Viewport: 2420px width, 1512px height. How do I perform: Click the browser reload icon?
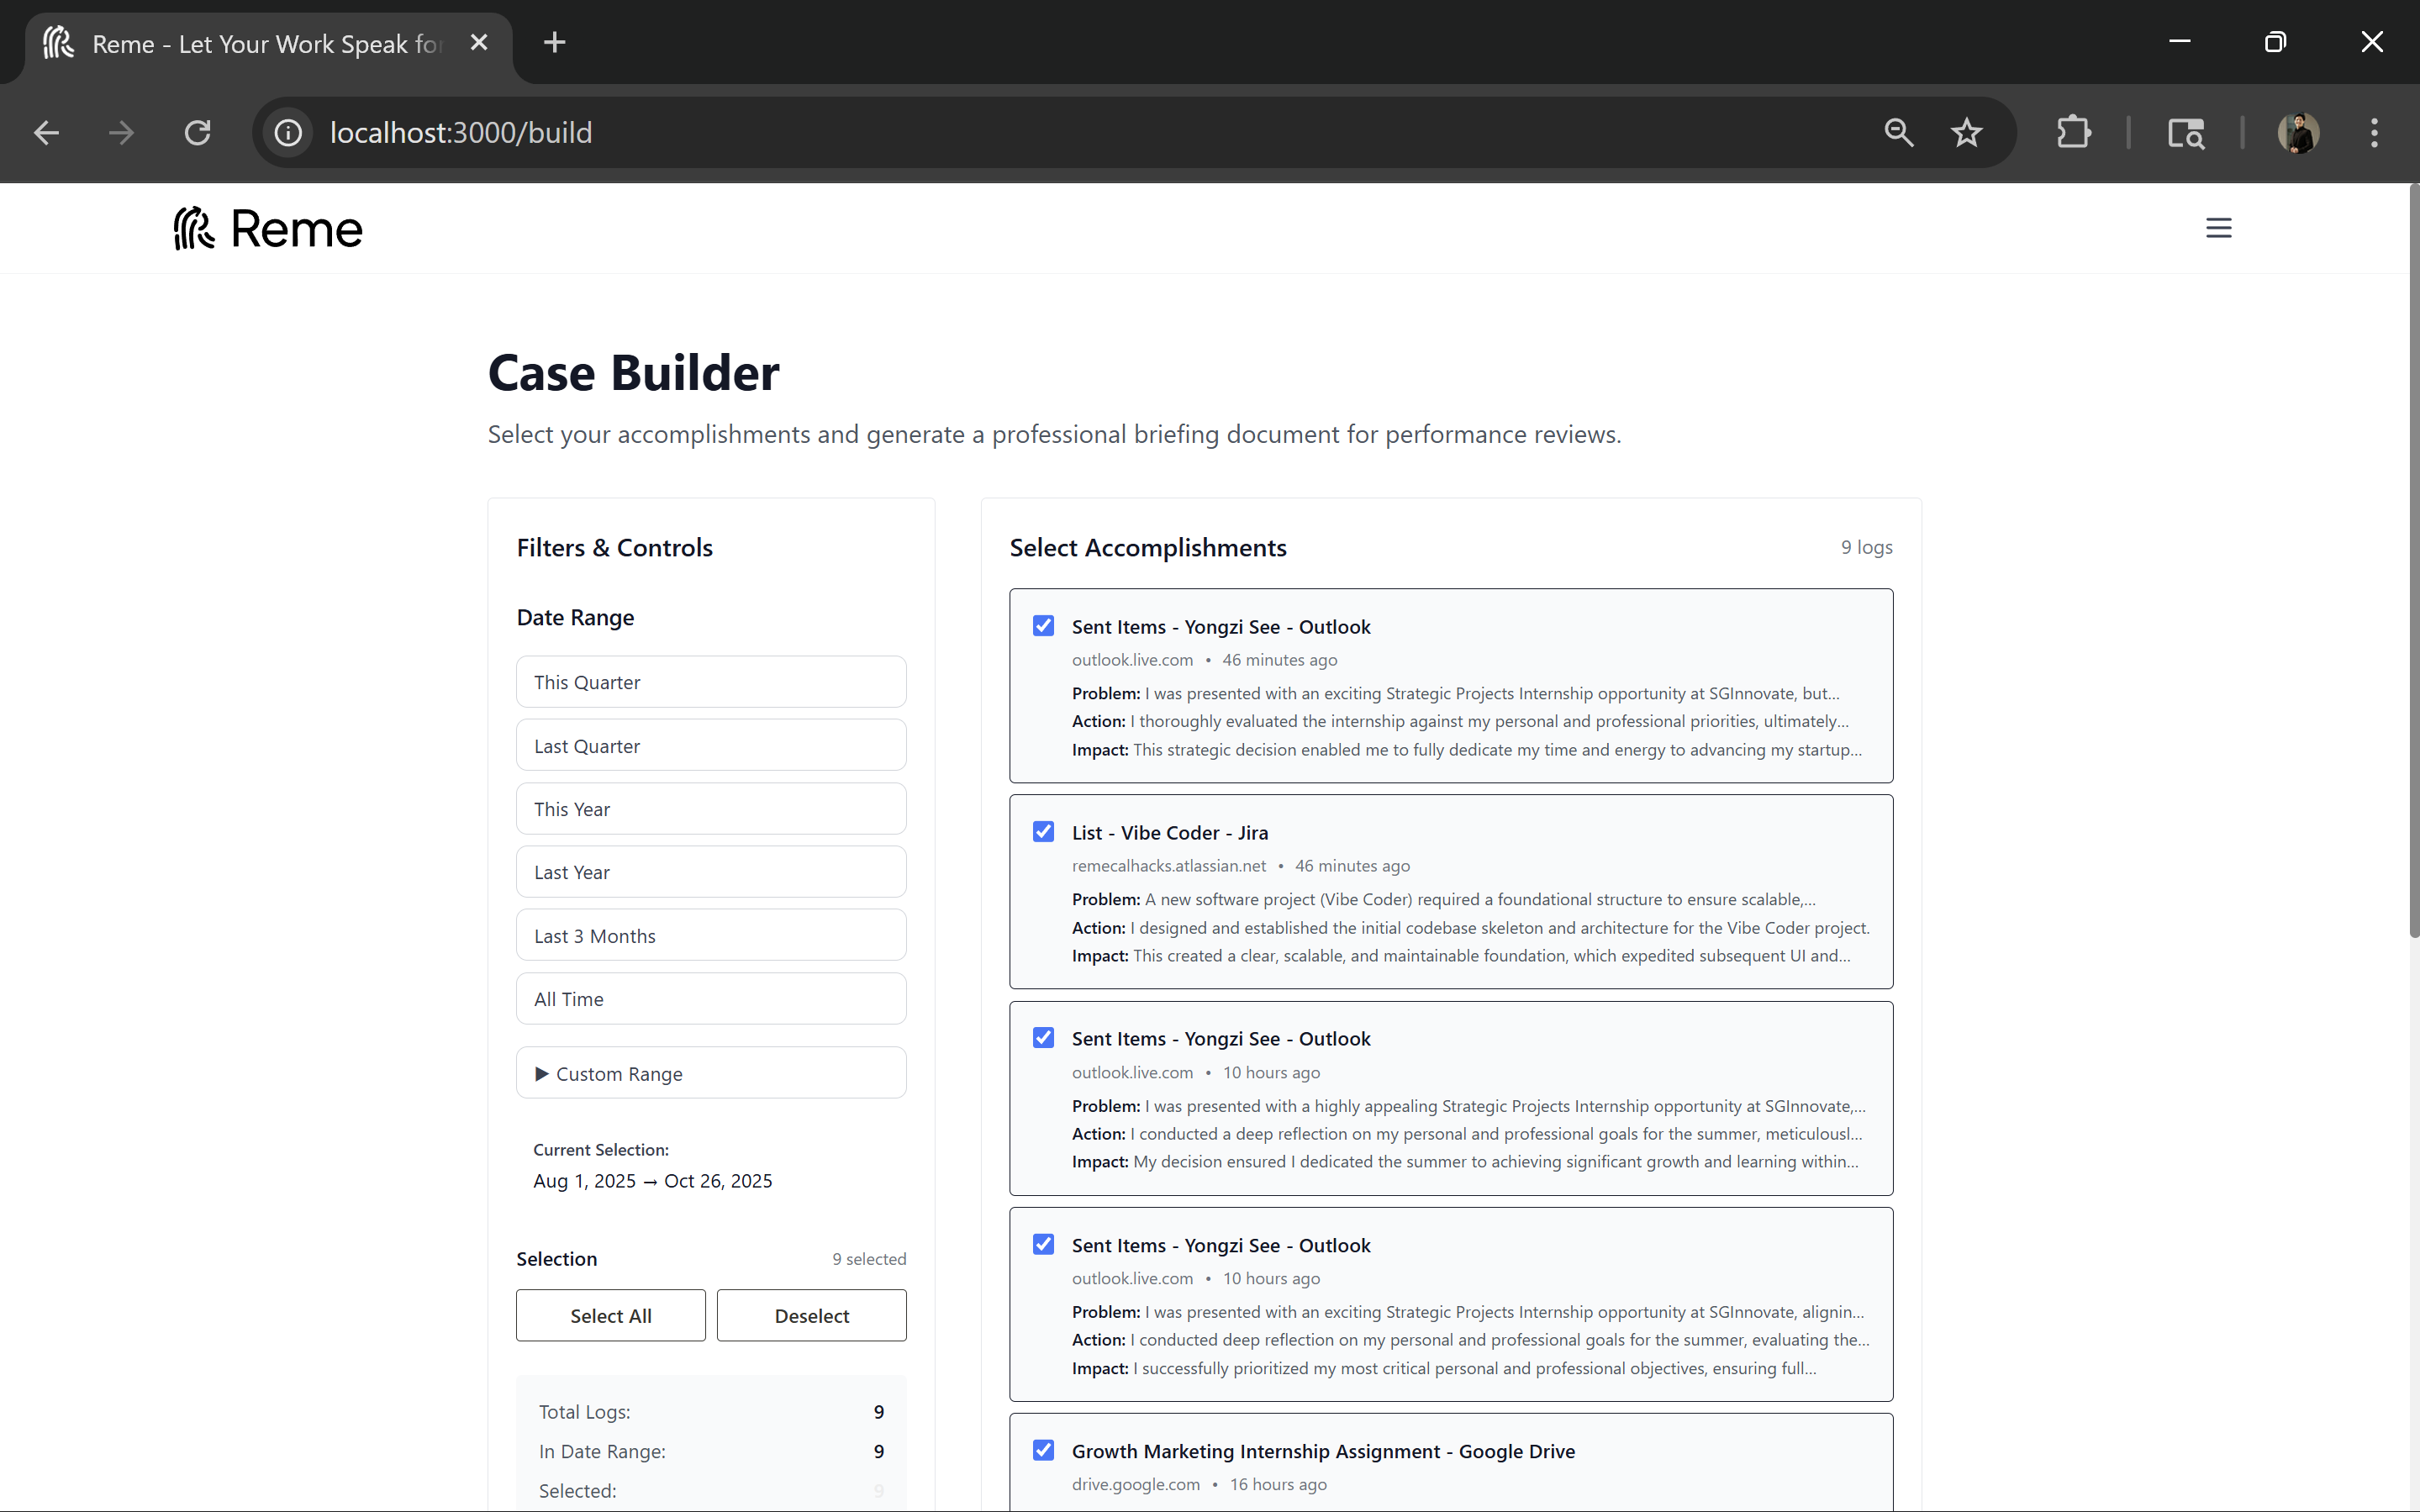click(198, 132)
